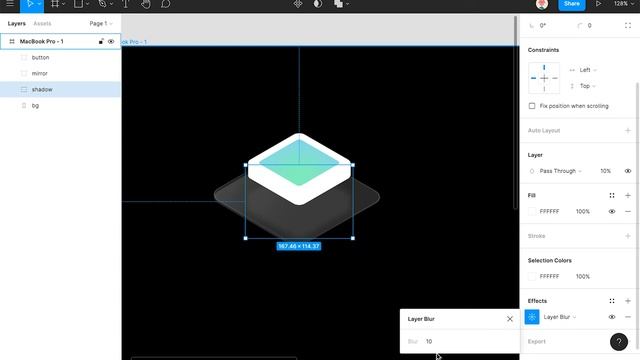Switch to the Layers tab
The width and height of the screenshot is (640, 360).
click(17, 24)
